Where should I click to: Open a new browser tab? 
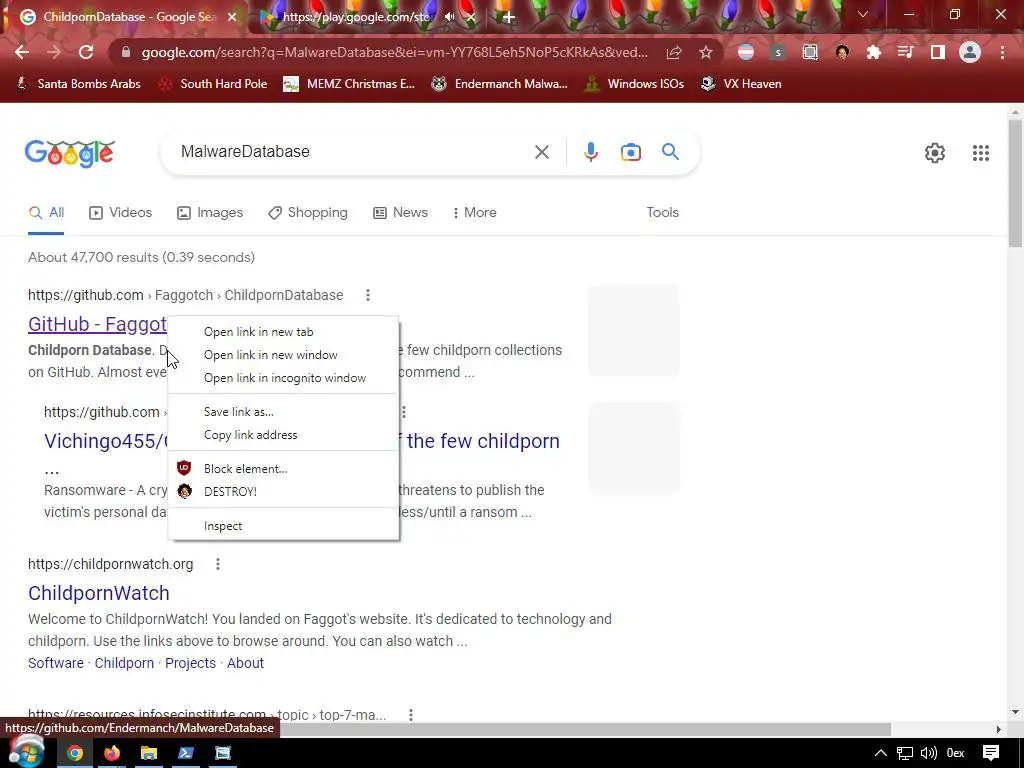pos(509,17)
